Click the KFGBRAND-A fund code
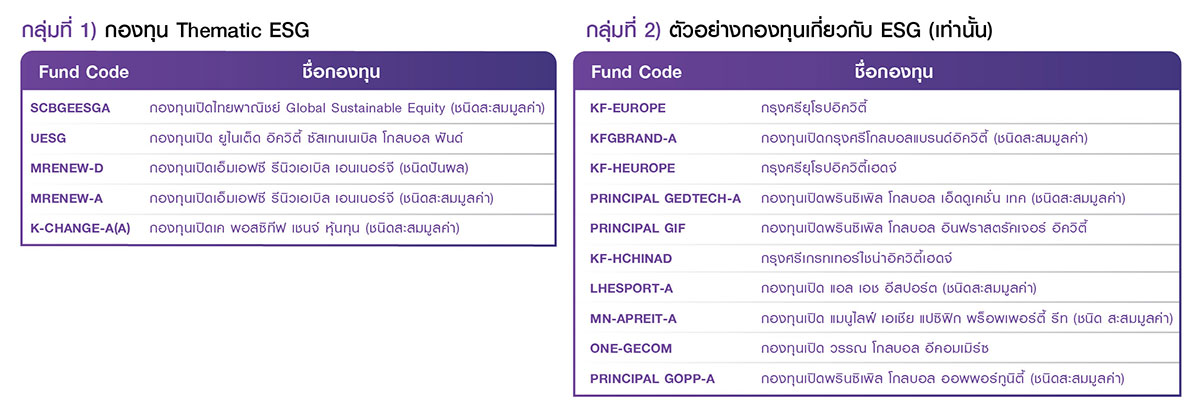This screenshot has width=1200, height=415. click(x=633, y=137)
